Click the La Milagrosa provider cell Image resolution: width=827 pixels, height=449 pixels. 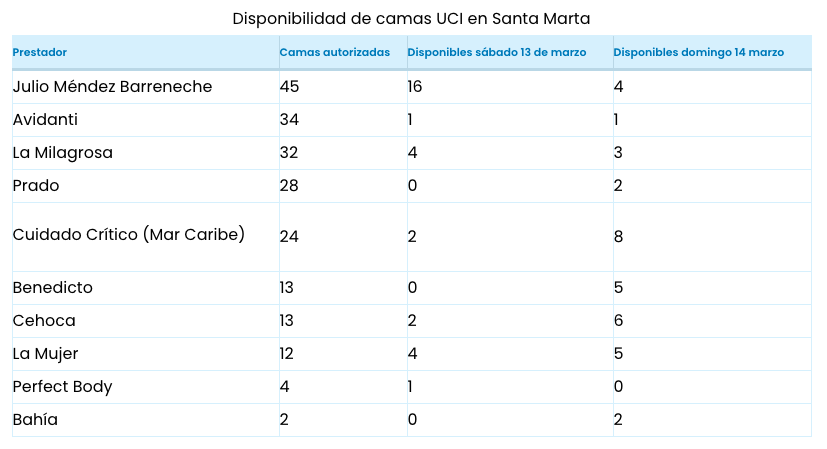click(x=62, y=153)
